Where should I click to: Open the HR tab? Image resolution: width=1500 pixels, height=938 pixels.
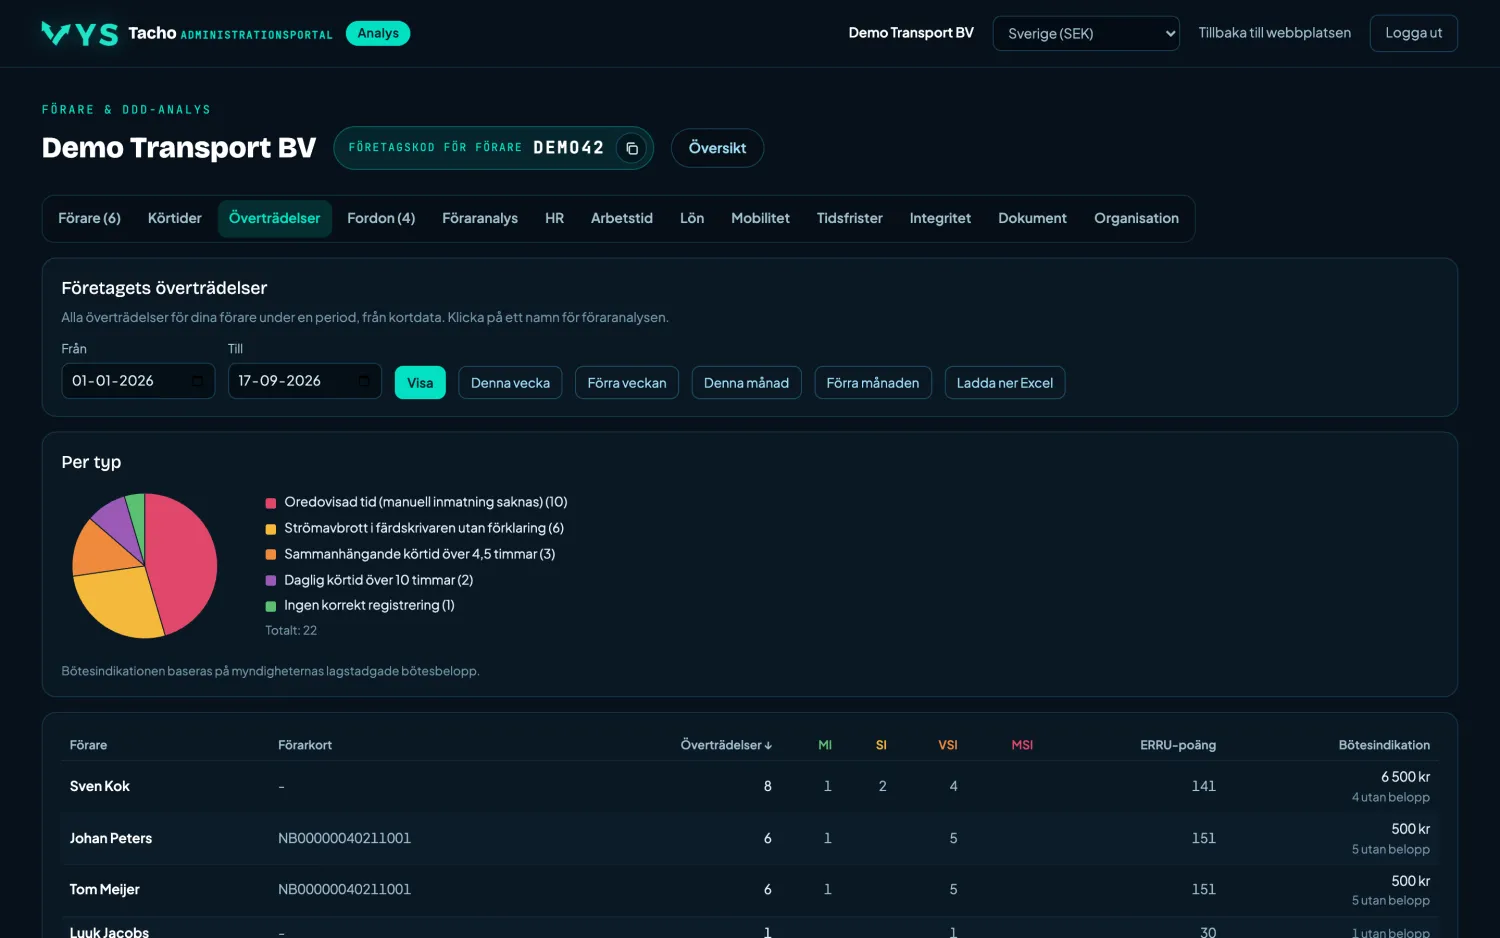coord(554,218)
